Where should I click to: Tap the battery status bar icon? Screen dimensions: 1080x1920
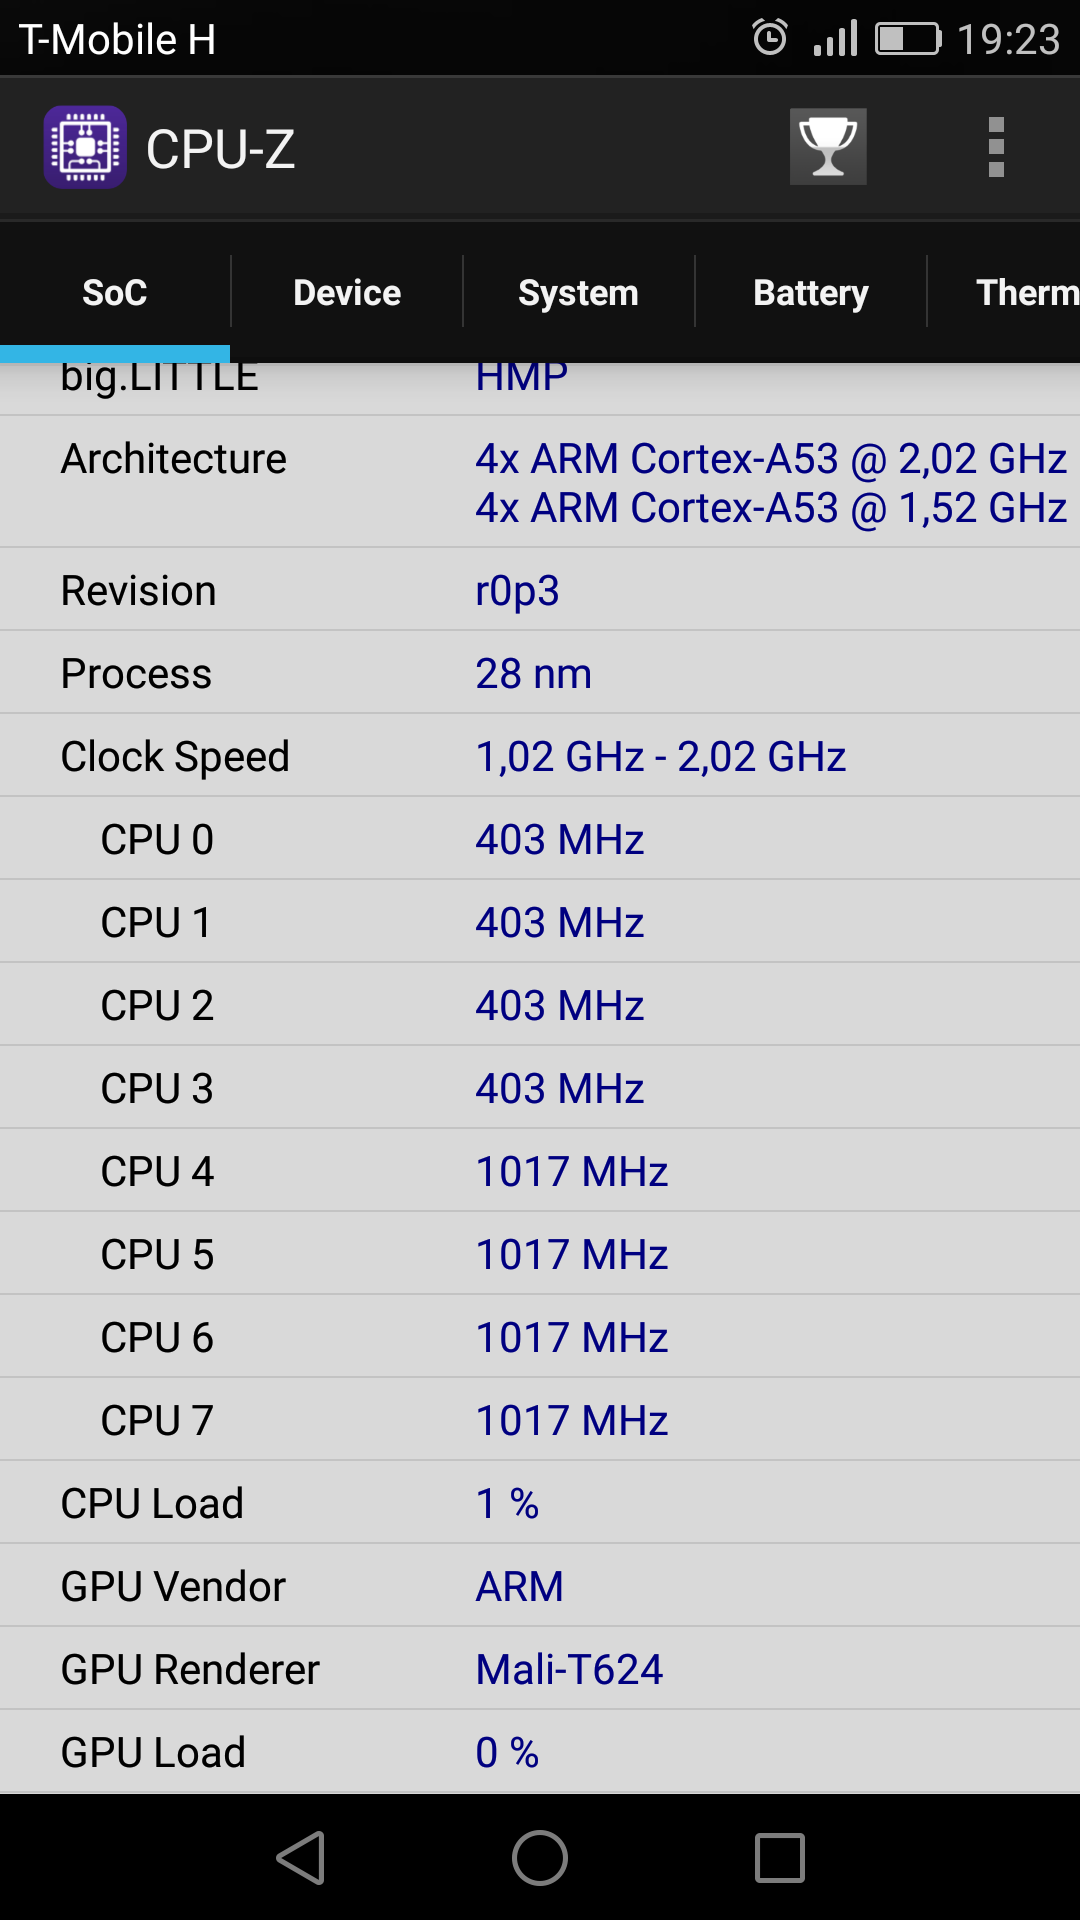pyautogui.click(x=908, y=39)
